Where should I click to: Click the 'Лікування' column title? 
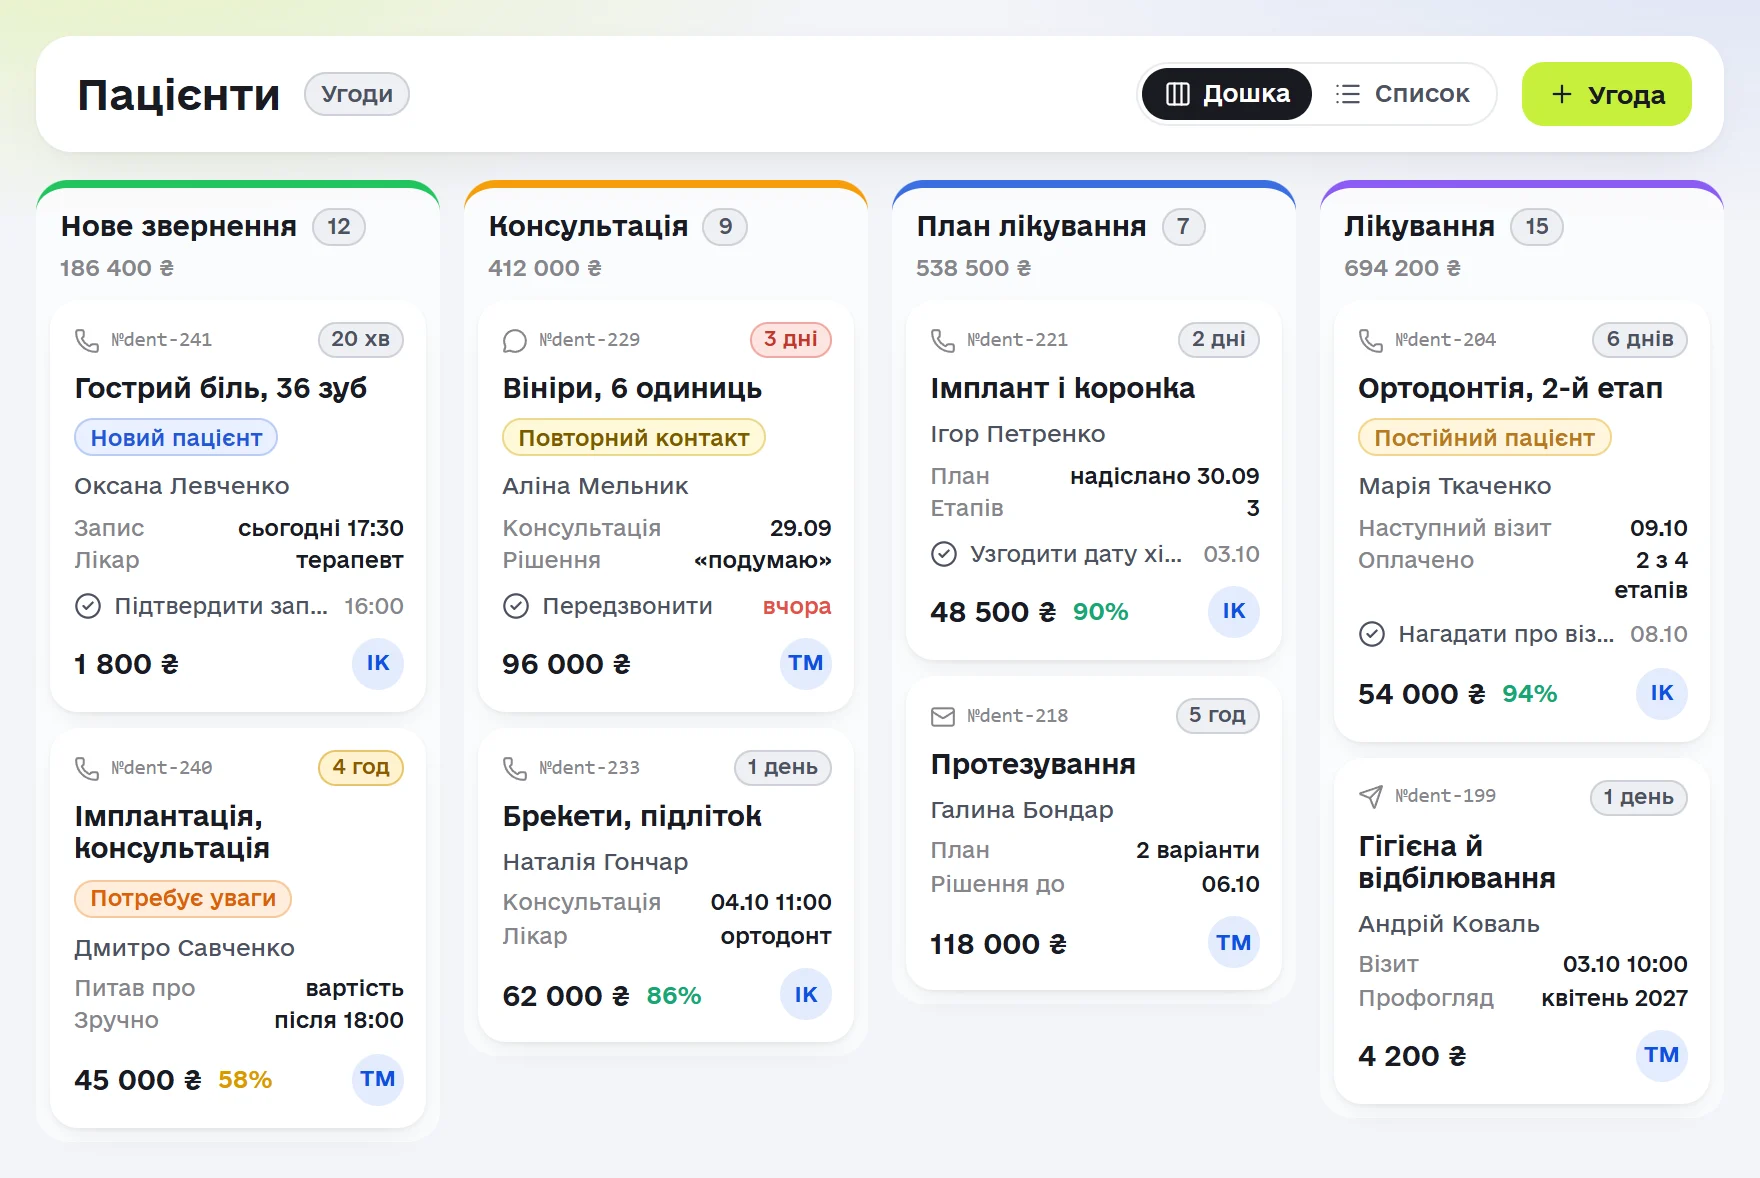1419,227
